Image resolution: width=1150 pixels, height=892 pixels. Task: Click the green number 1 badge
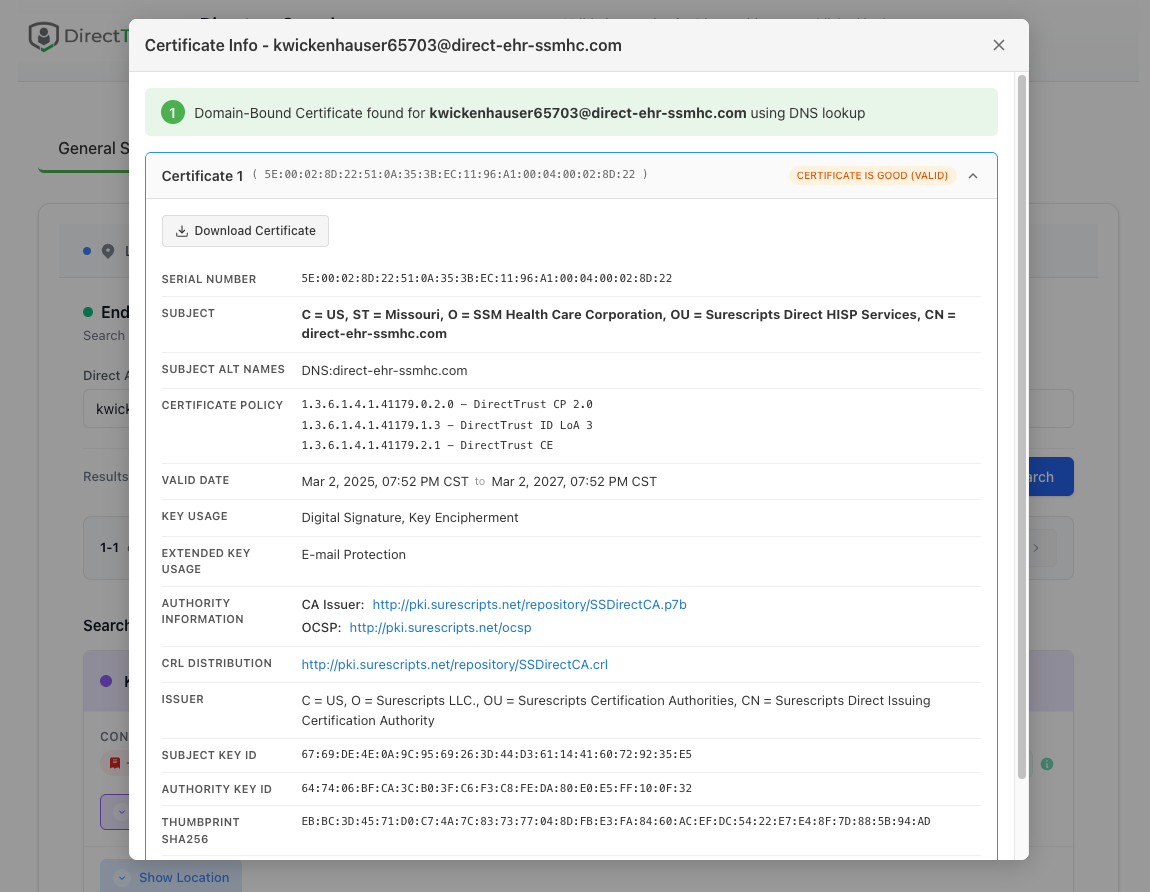[x=173, y=112]
